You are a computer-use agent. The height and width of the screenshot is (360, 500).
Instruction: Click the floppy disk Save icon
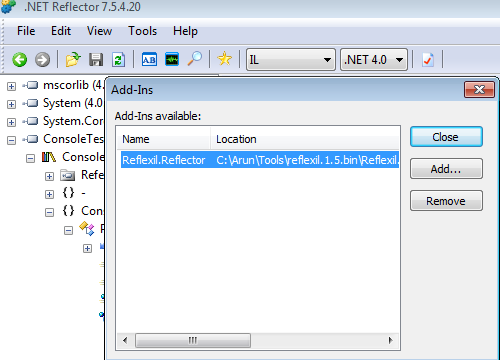96,60
